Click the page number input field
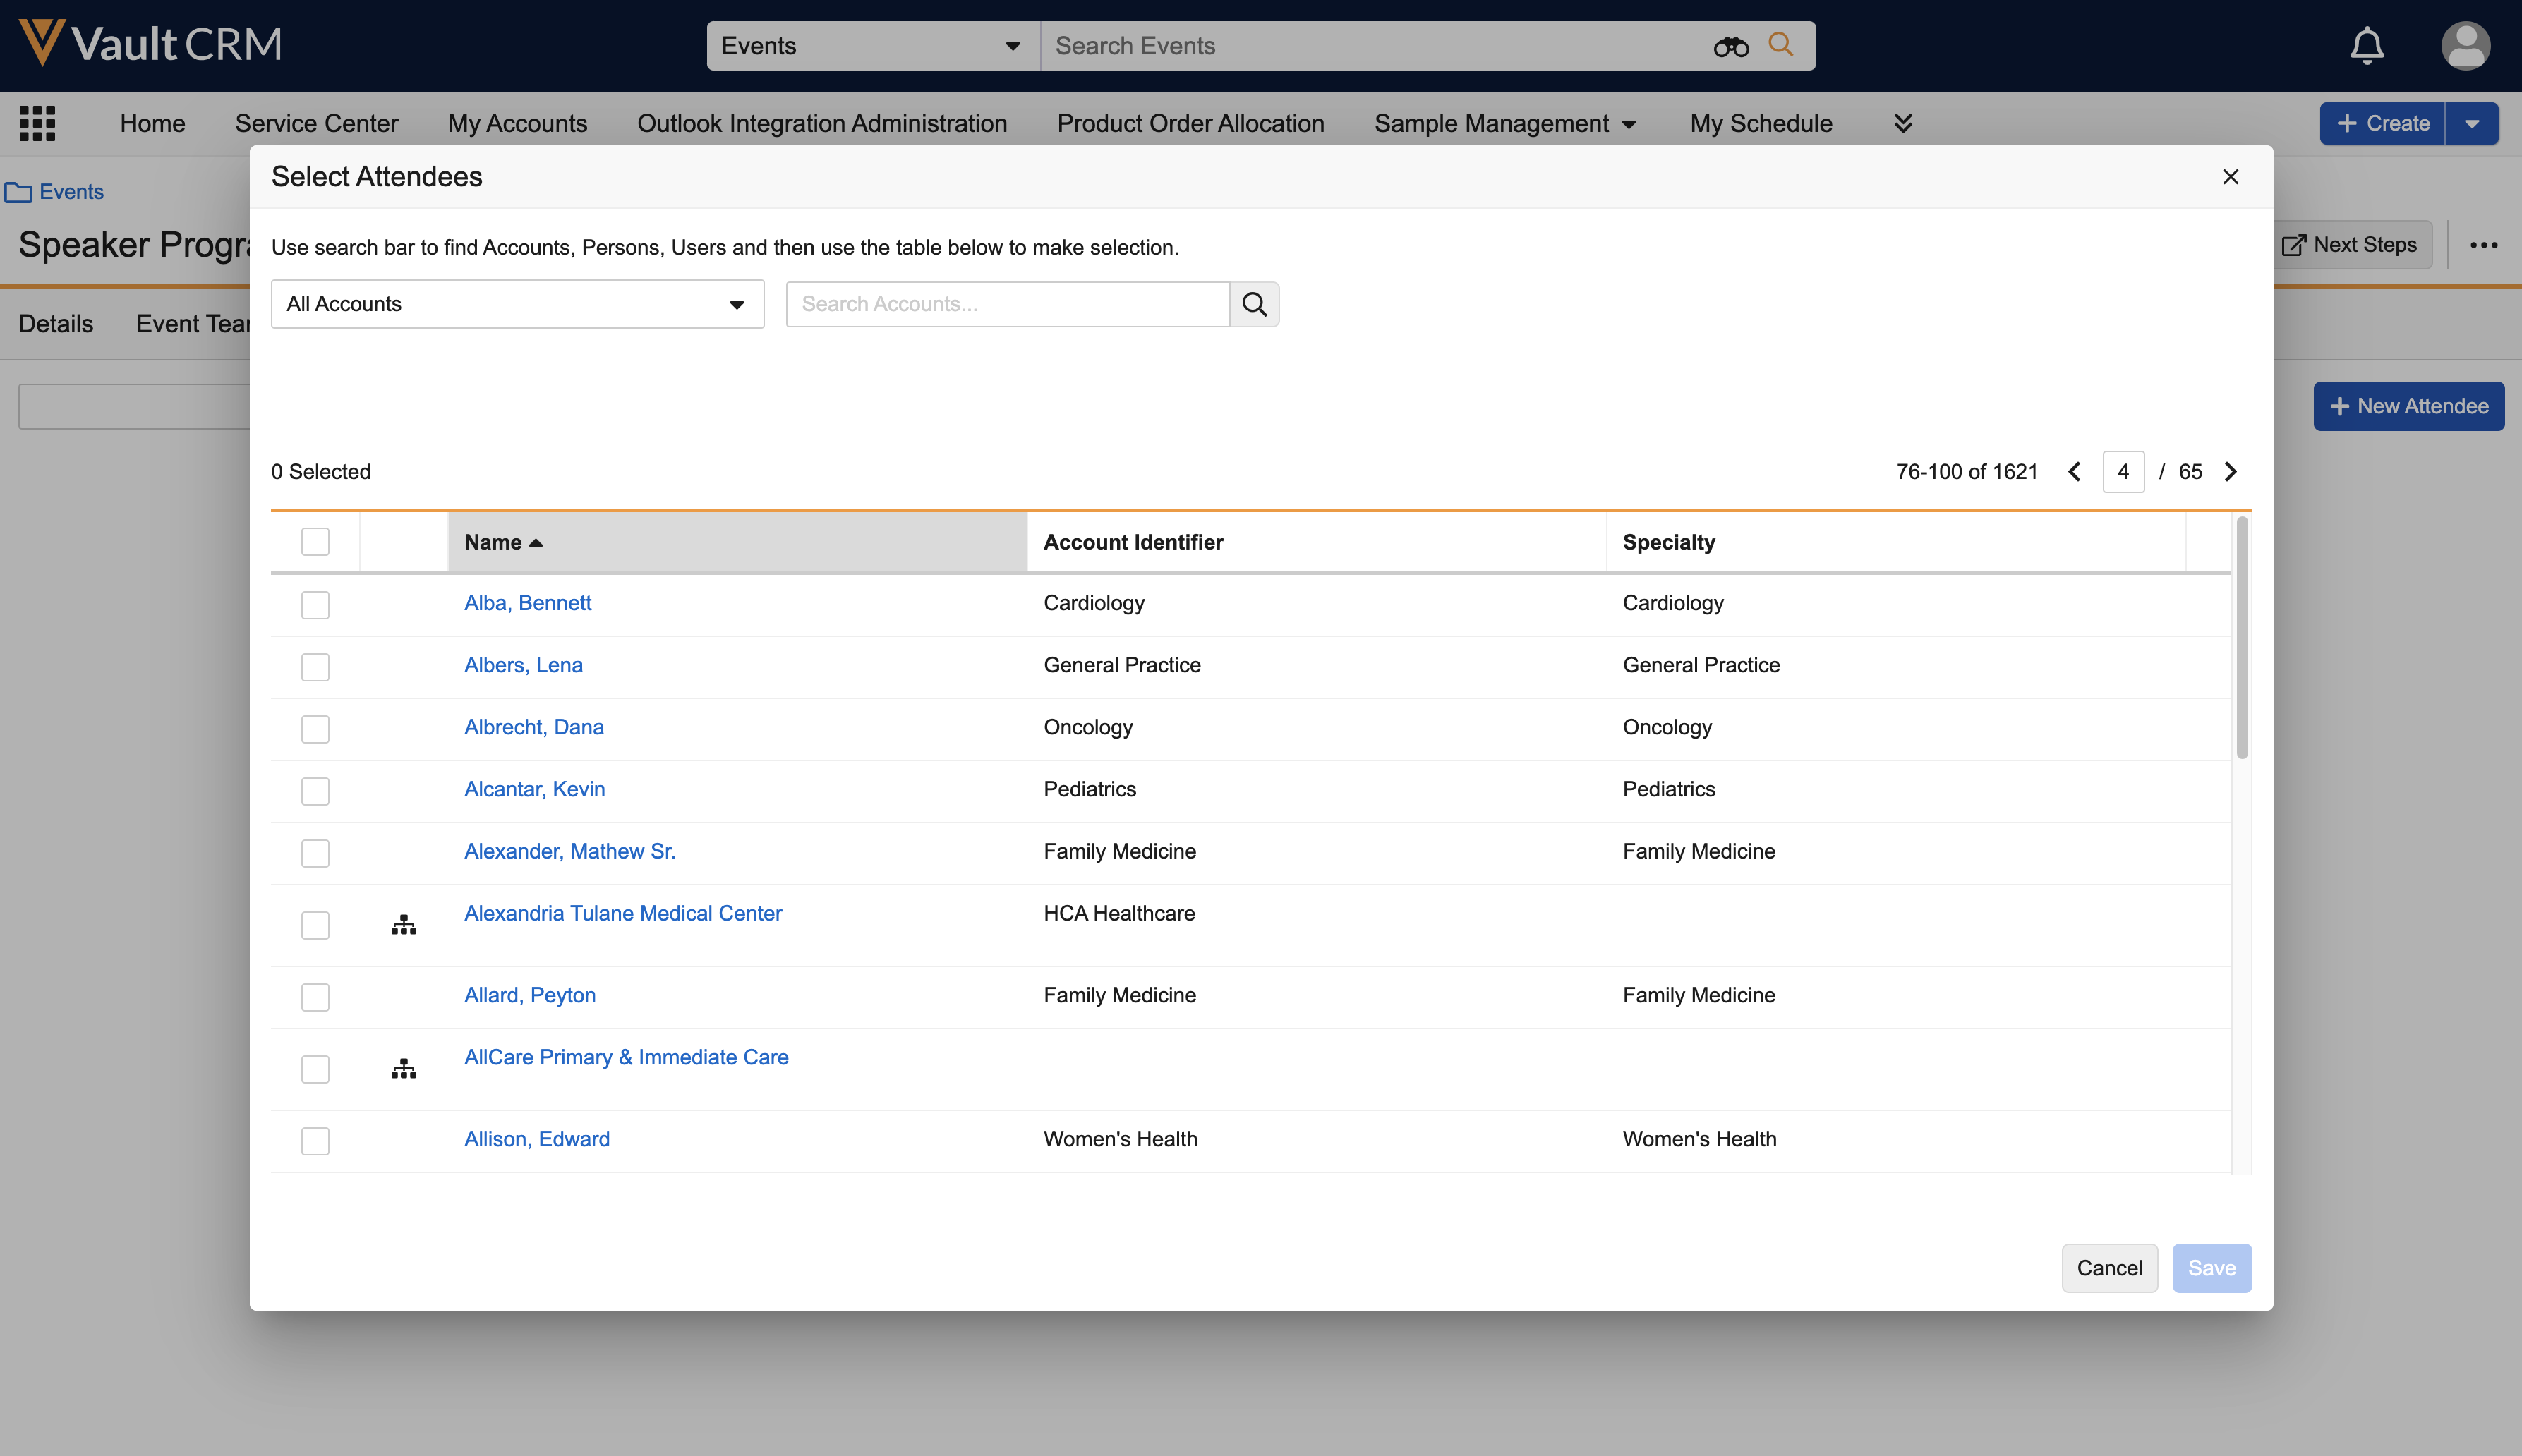 click(x=2123, y=472)
